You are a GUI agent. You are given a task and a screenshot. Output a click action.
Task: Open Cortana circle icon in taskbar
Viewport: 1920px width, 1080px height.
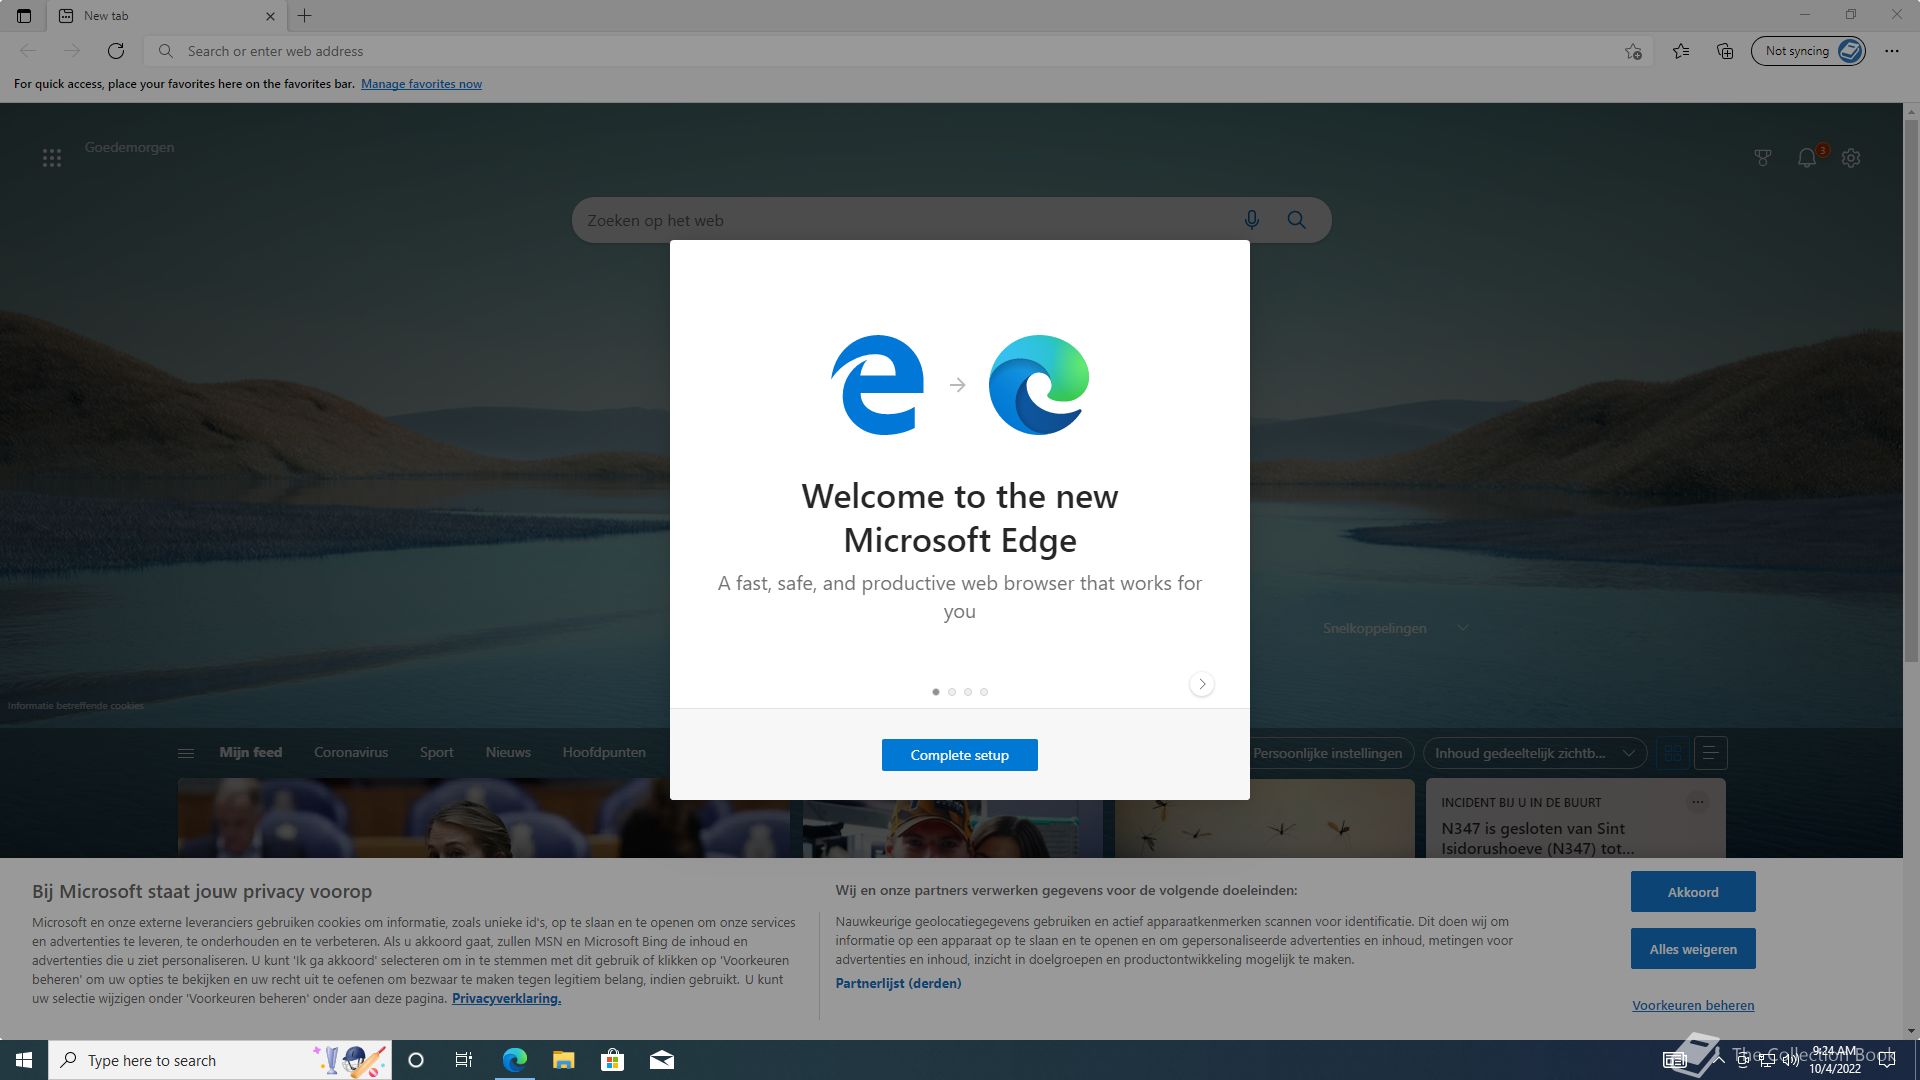(x=416, y=1060)
